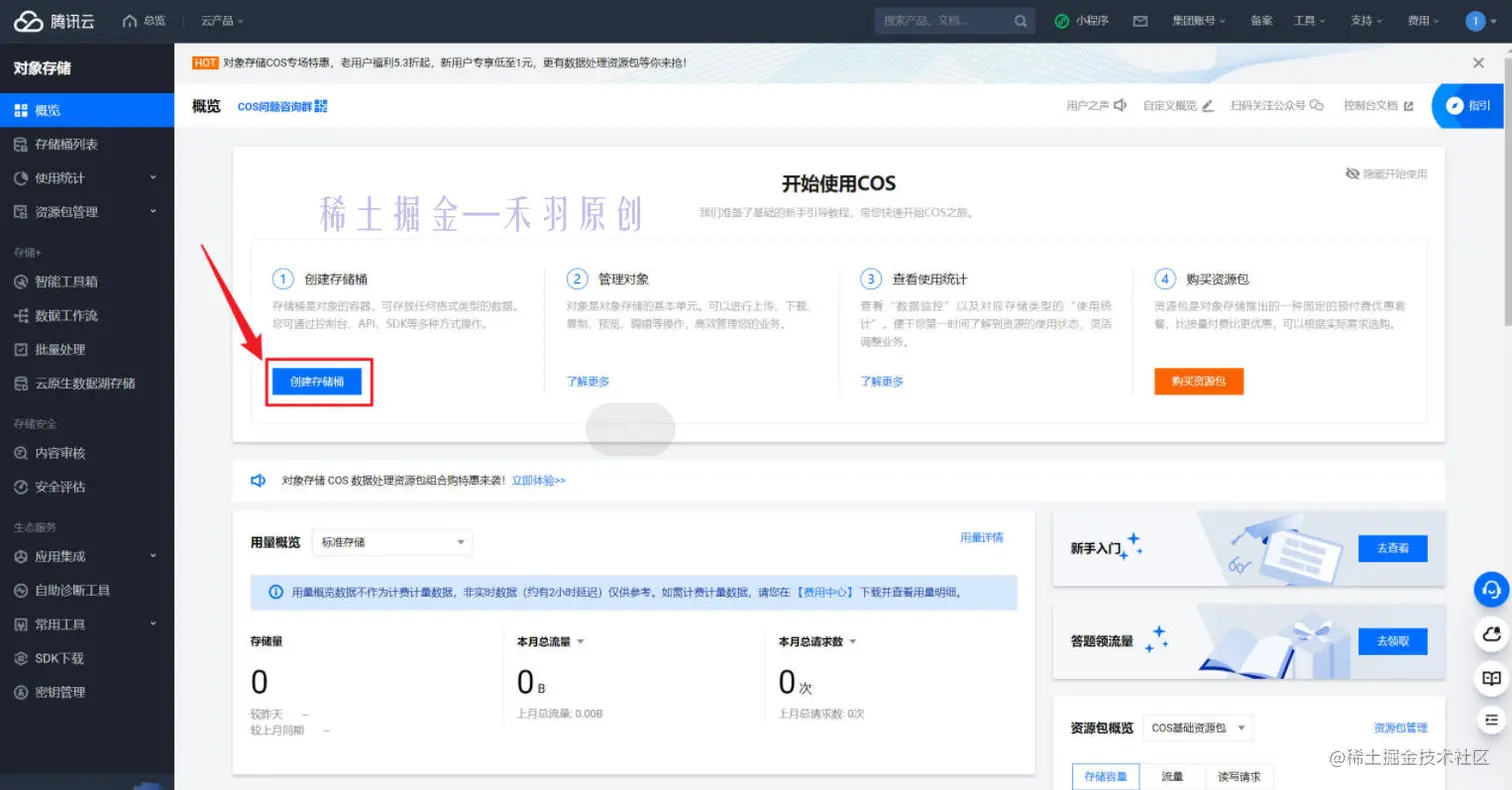Click 了解更多 under 查看使用统计
1512x790 pixels.
click(882, 381)
